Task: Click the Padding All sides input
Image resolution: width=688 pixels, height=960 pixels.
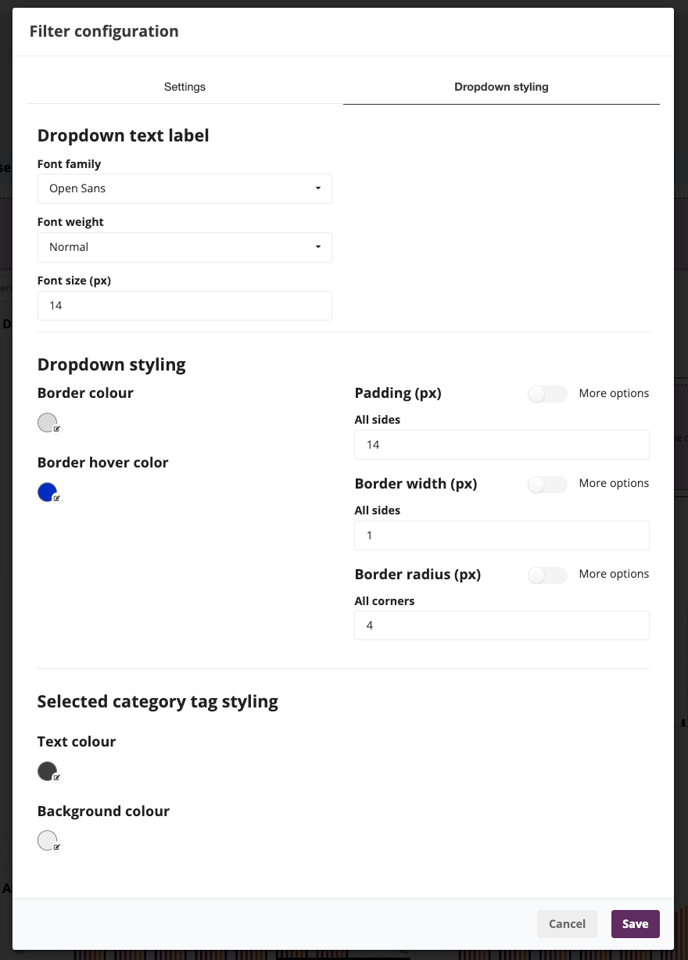Action: tap(501, 445)
